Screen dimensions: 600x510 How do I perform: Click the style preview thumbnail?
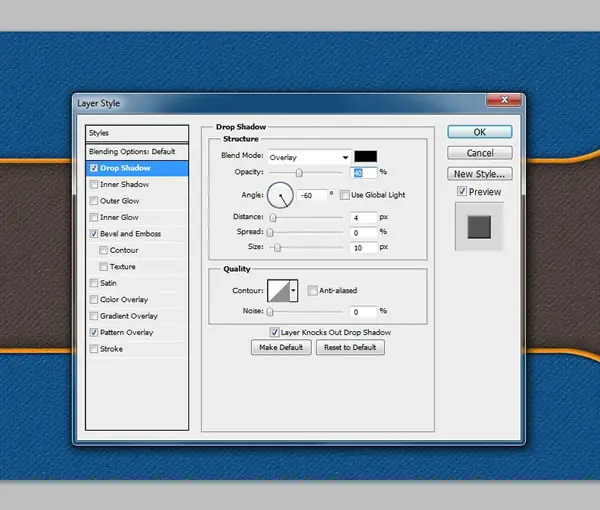479,227
